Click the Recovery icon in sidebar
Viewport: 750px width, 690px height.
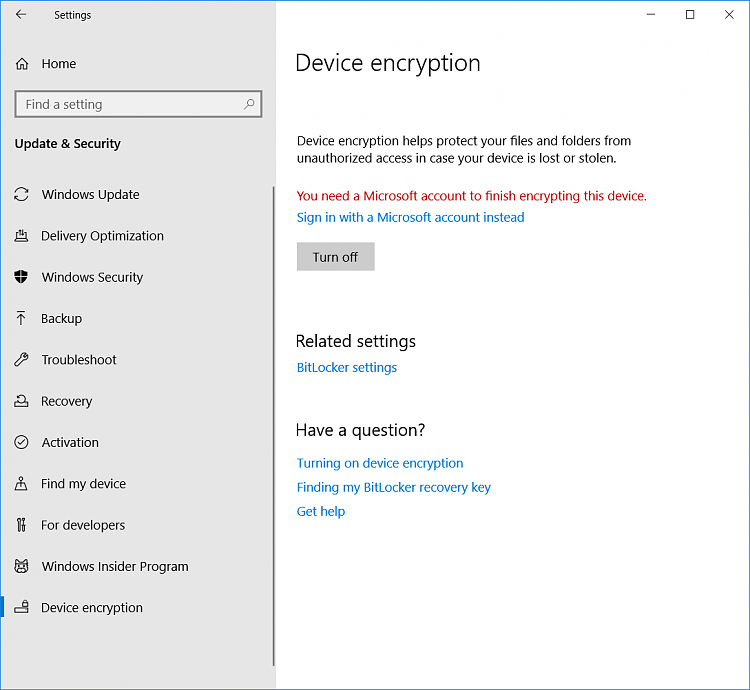click(22, 401)
